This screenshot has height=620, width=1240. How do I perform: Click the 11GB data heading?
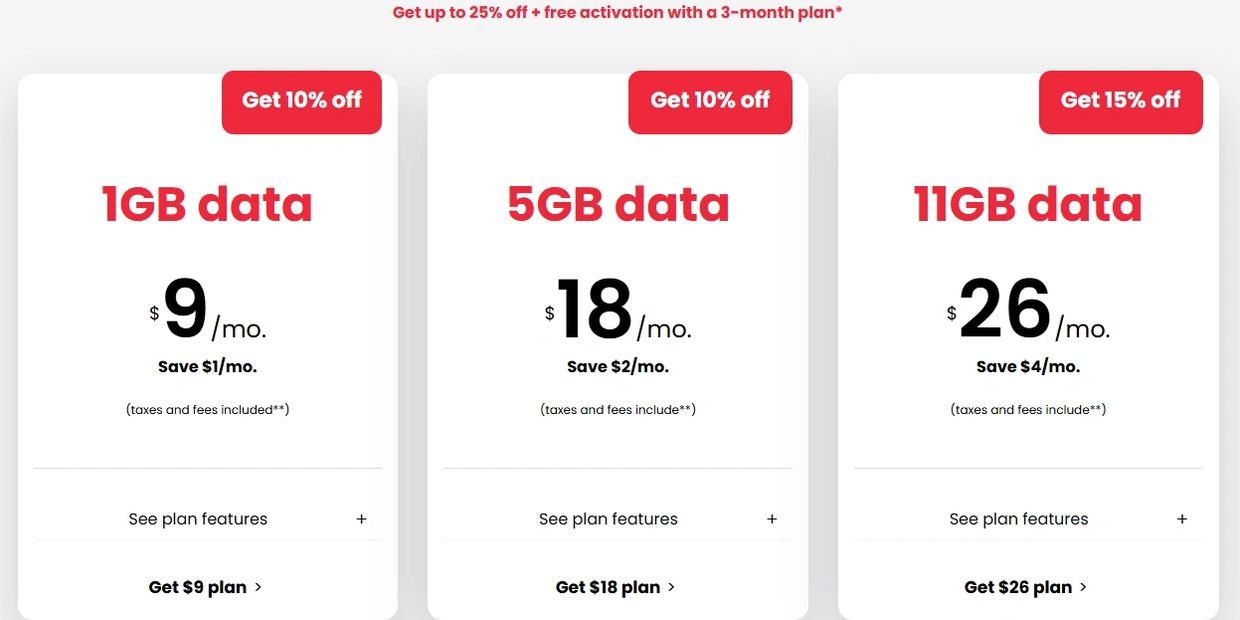pyautogui.click(x=1028, y=203)
